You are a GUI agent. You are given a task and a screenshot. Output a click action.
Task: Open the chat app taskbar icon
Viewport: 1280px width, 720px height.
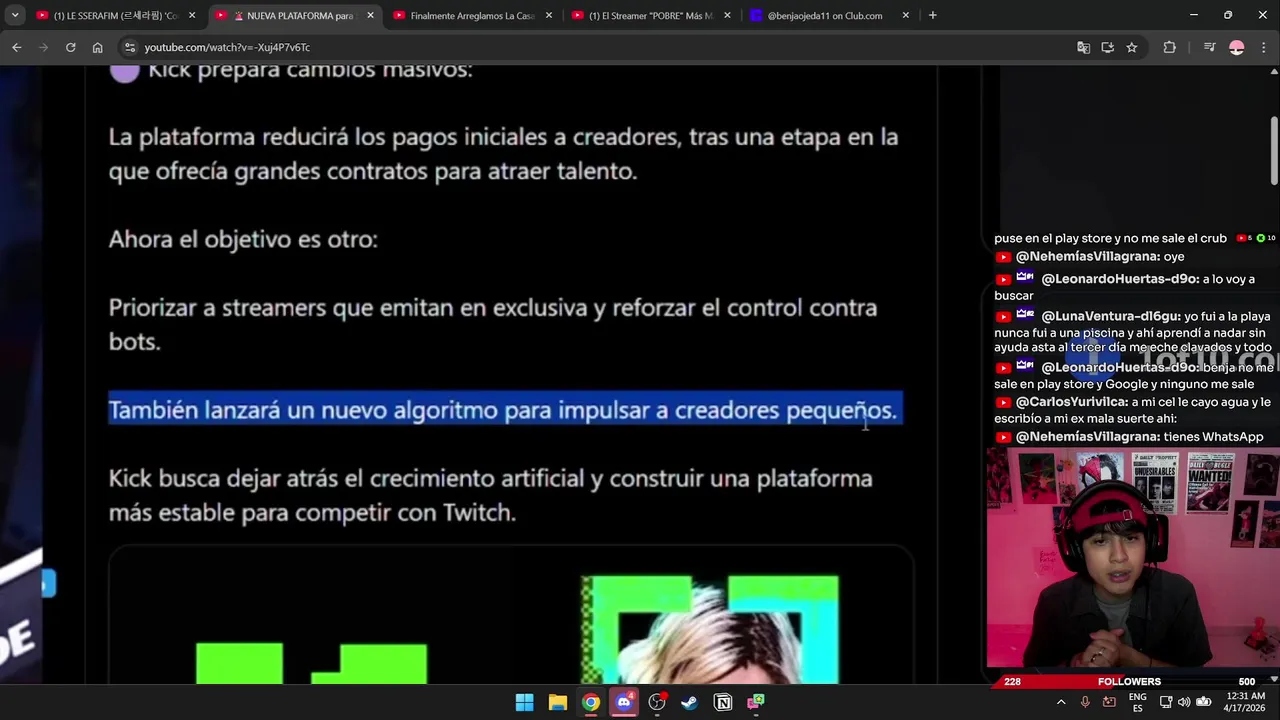755,702
